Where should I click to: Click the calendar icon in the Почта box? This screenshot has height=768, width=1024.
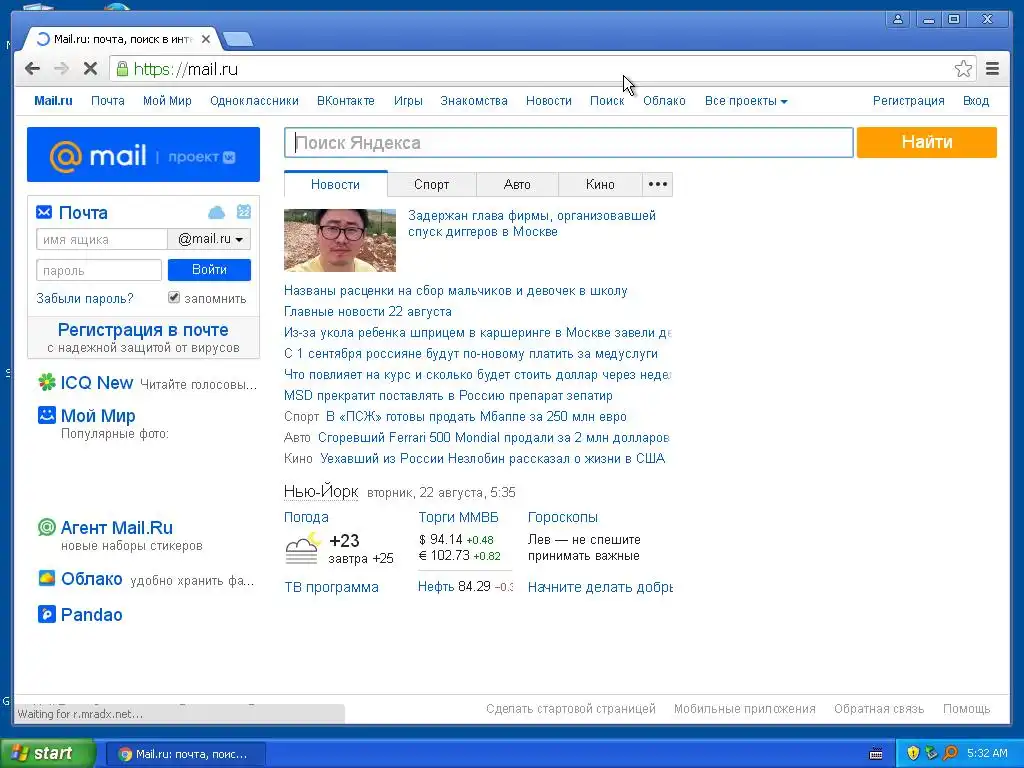244,212
